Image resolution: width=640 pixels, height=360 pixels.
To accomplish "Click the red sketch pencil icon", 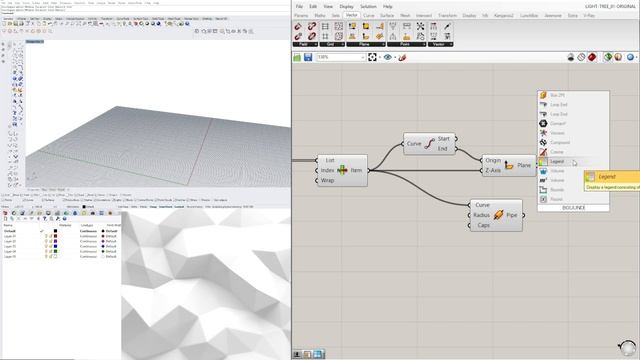I will pyautogui.click(x=402, y=57).
